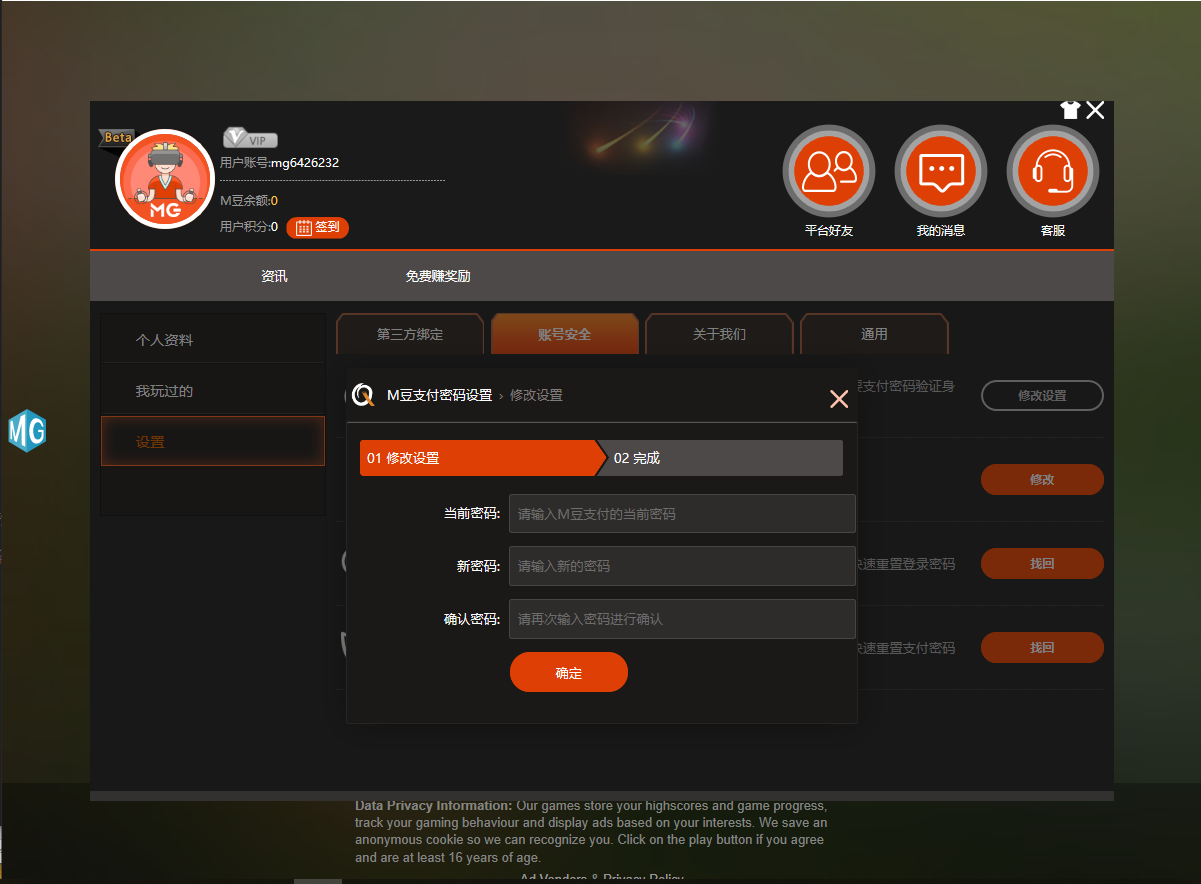Focus the 当前密码 input field

(x=681, y=514)
